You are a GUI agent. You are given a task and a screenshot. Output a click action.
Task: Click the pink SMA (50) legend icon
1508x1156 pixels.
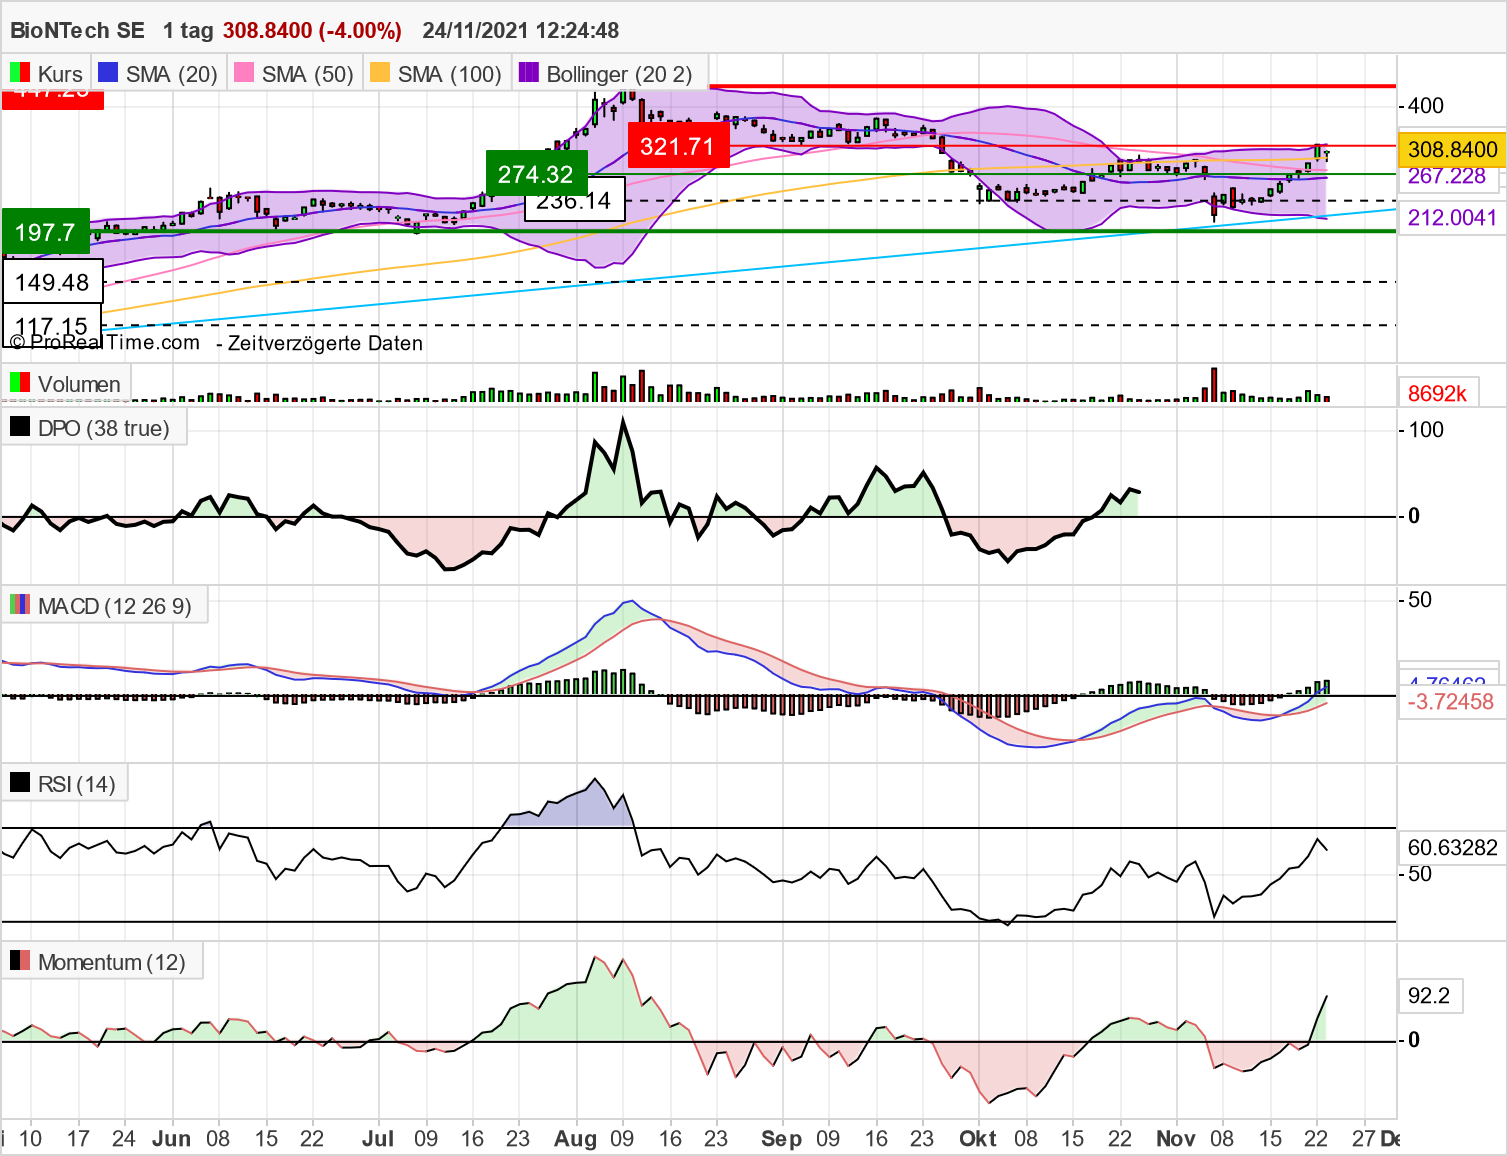[x=243, y=72]
